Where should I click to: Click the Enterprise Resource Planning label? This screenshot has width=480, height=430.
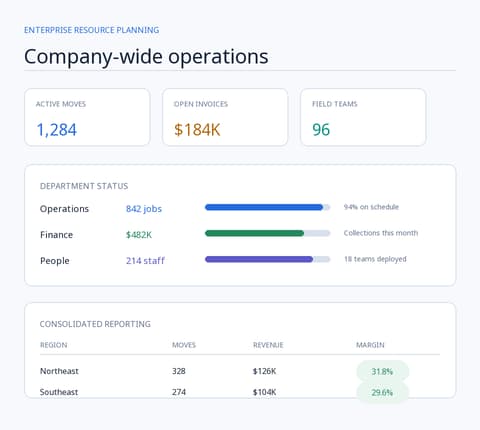click(91, 30)
